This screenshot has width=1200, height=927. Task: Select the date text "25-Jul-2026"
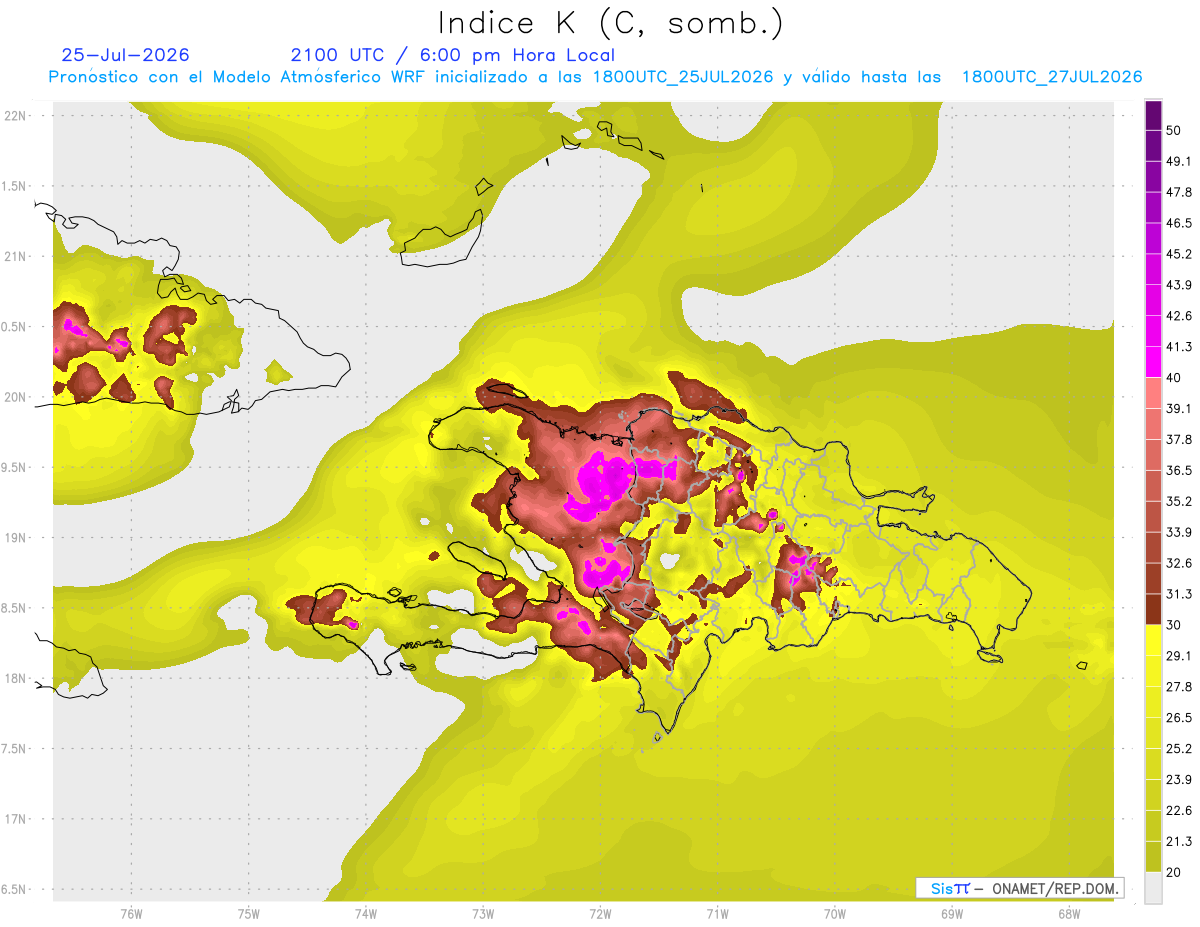125,55
